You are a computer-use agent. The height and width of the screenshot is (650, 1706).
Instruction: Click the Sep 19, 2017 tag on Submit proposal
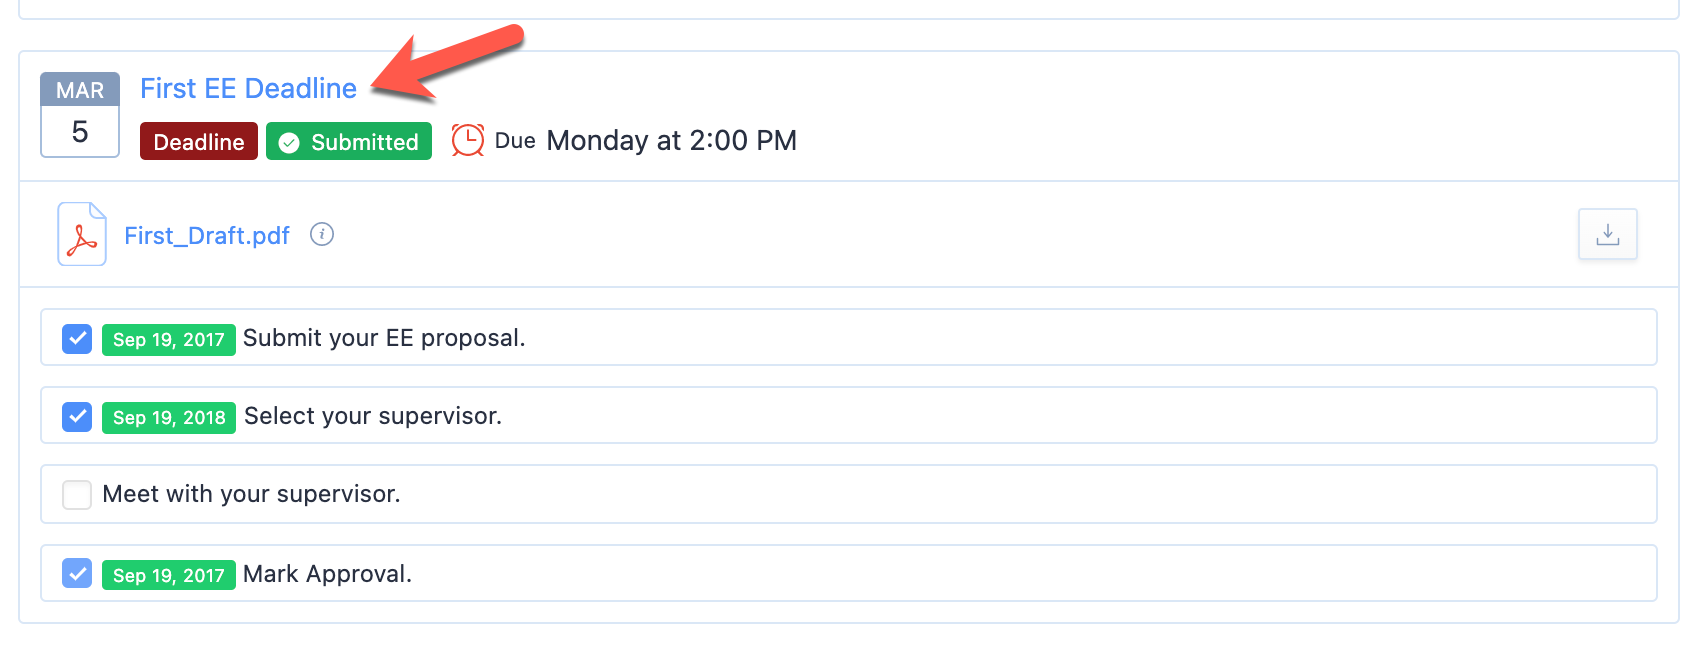(x=168, y=340)
